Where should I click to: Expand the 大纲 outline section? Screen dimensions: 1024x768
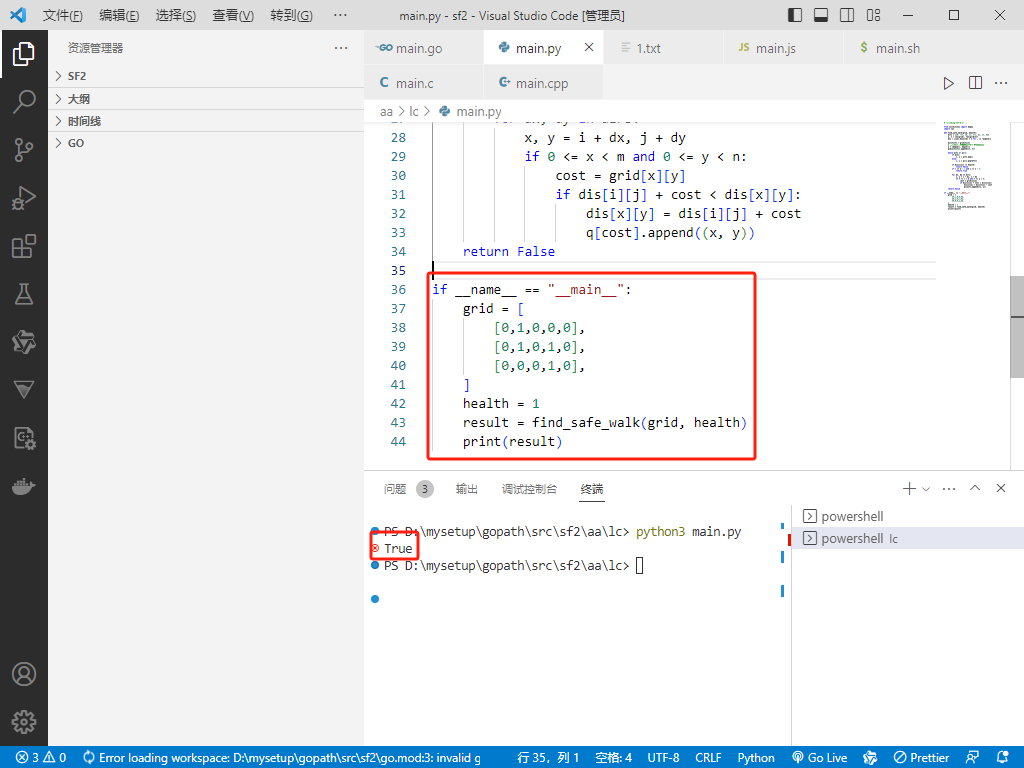tap(206, 99)
